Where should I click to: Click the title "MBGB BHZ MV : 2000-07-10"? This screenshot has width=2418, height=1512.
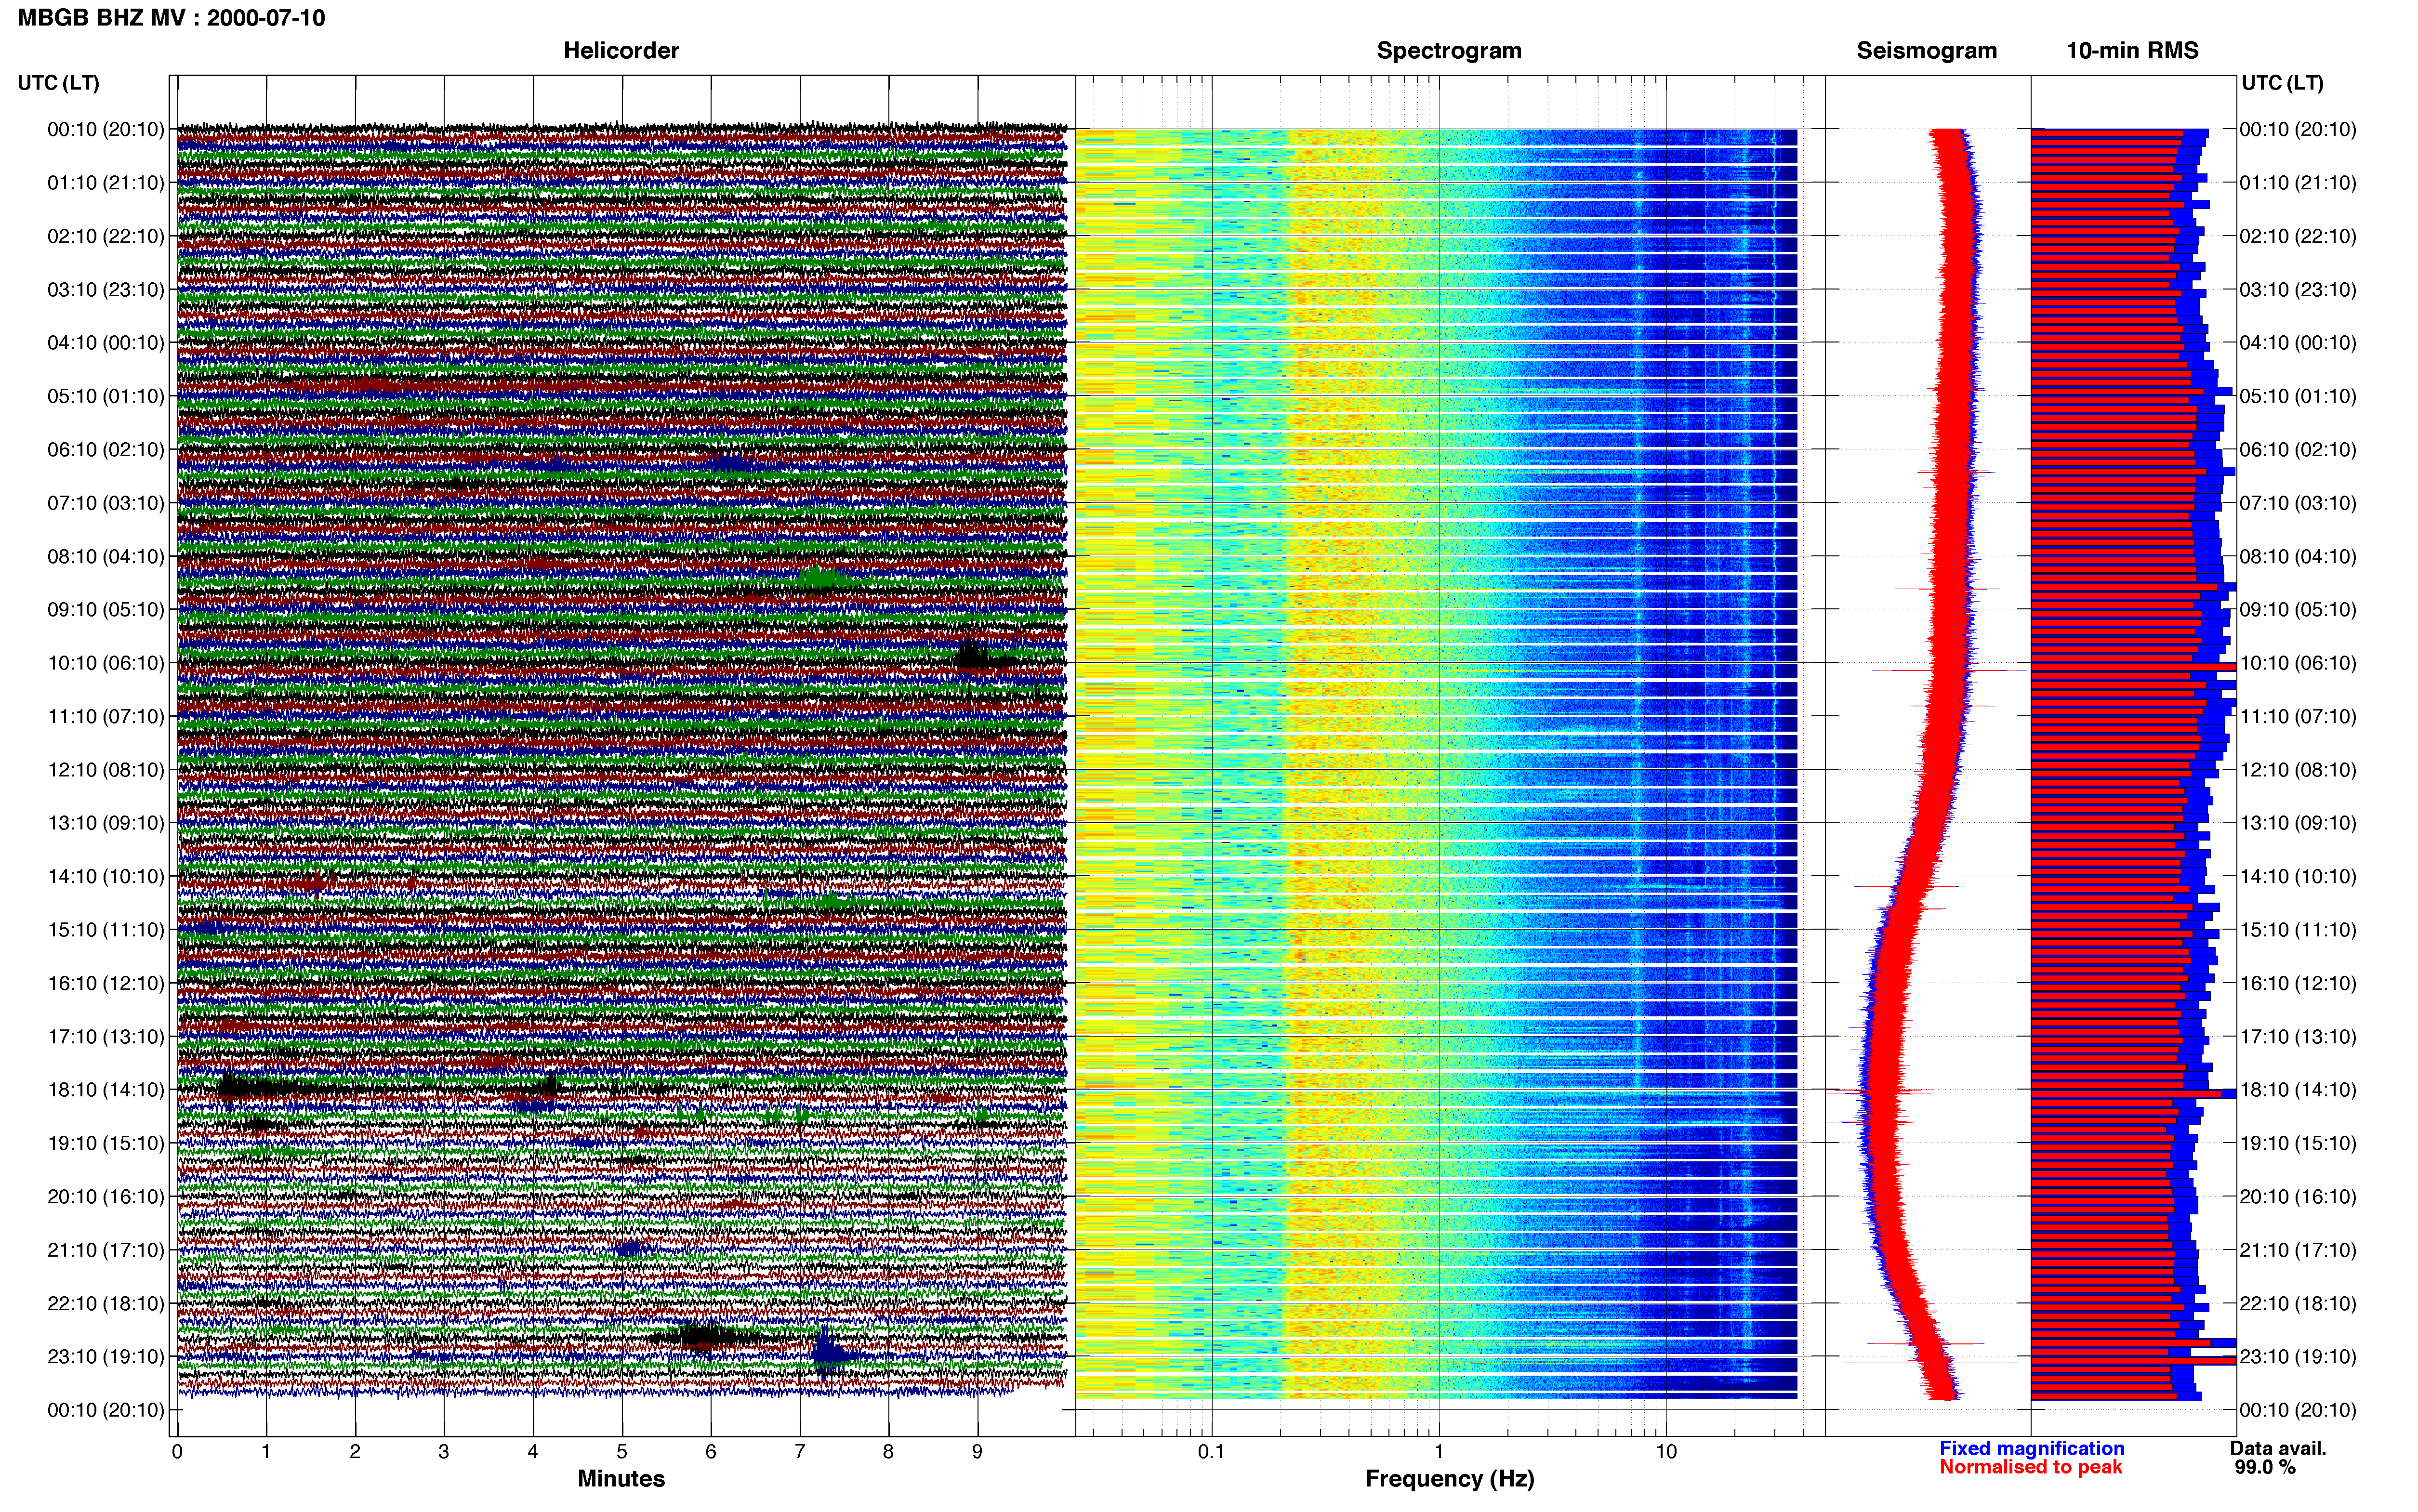click(x=171, y=18)
